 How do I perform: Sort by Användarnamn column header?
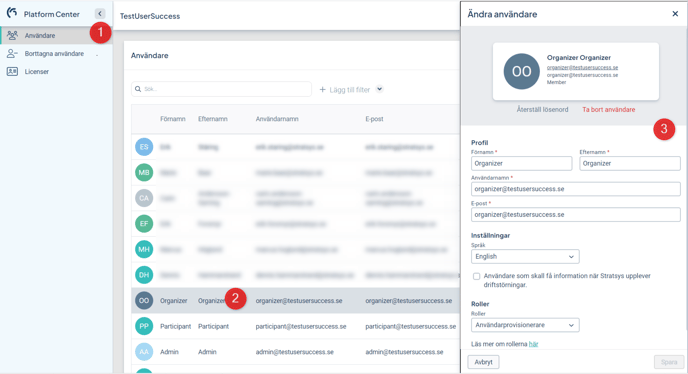click(x=277, y=119)
